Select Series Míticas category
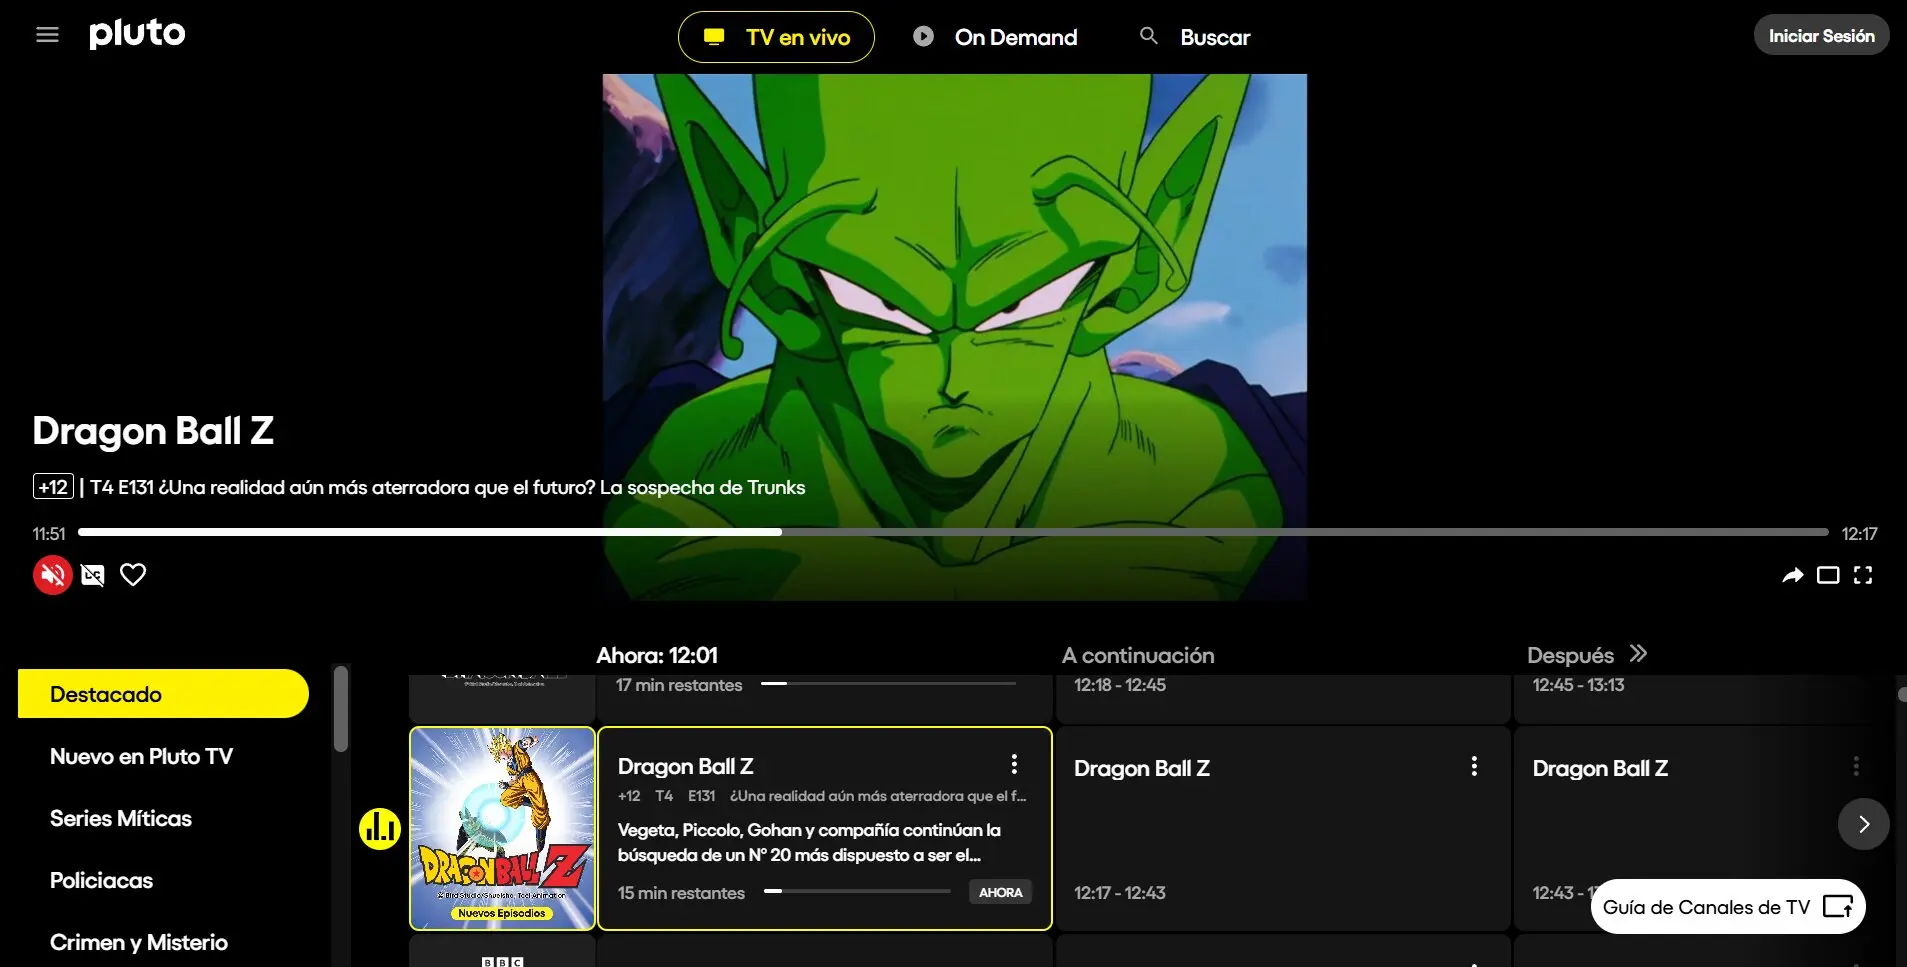 click(121, 818)
